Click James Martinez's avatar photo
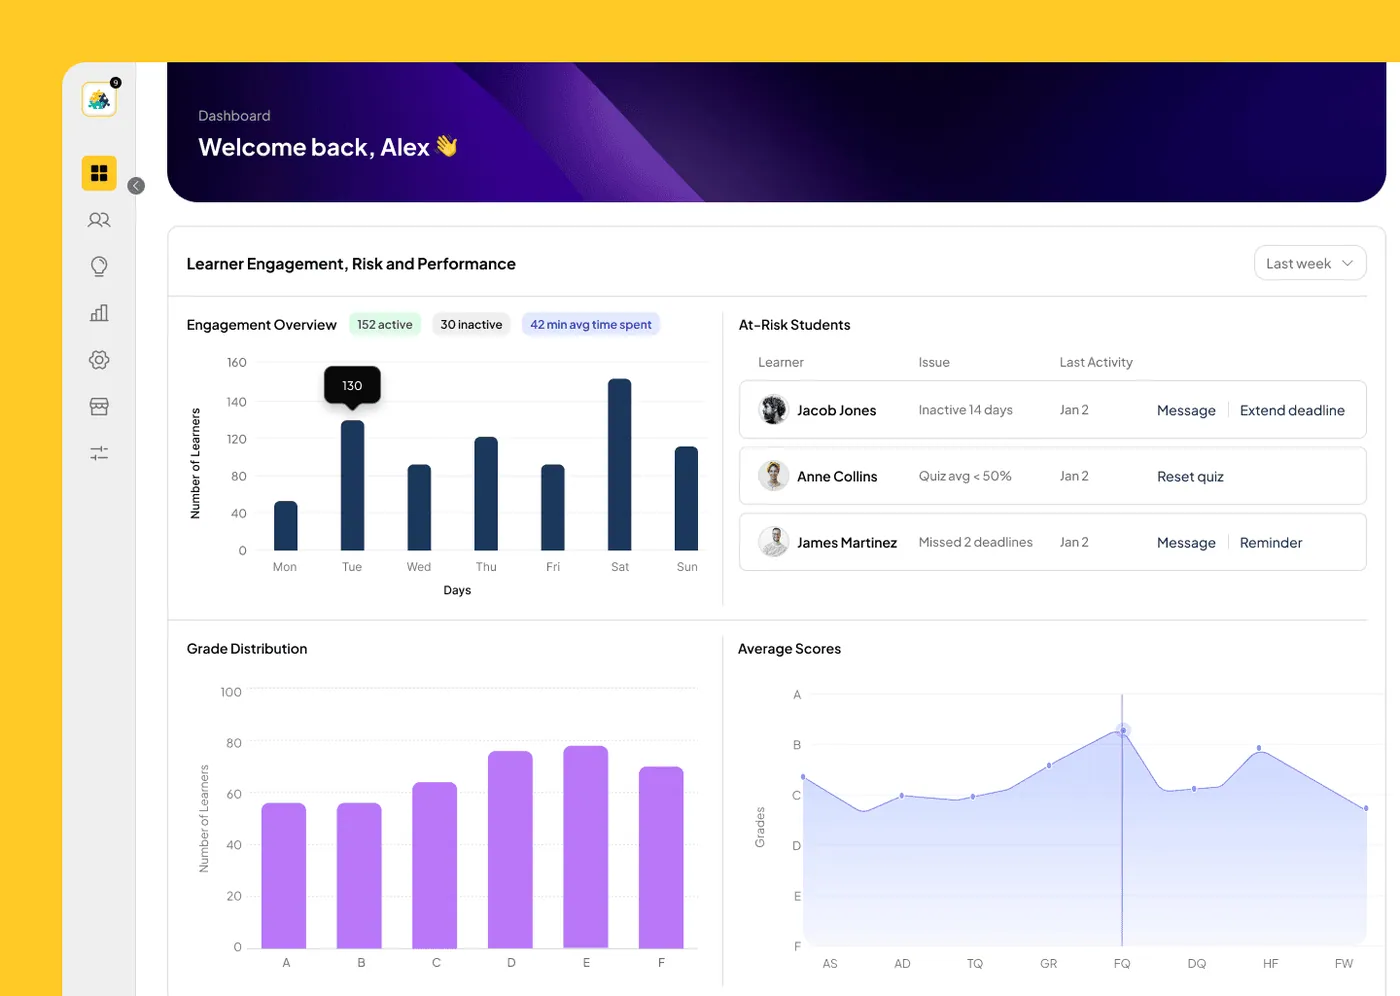Image resolution: width=1400 pixels, height=996 pixels. (773, 542)
